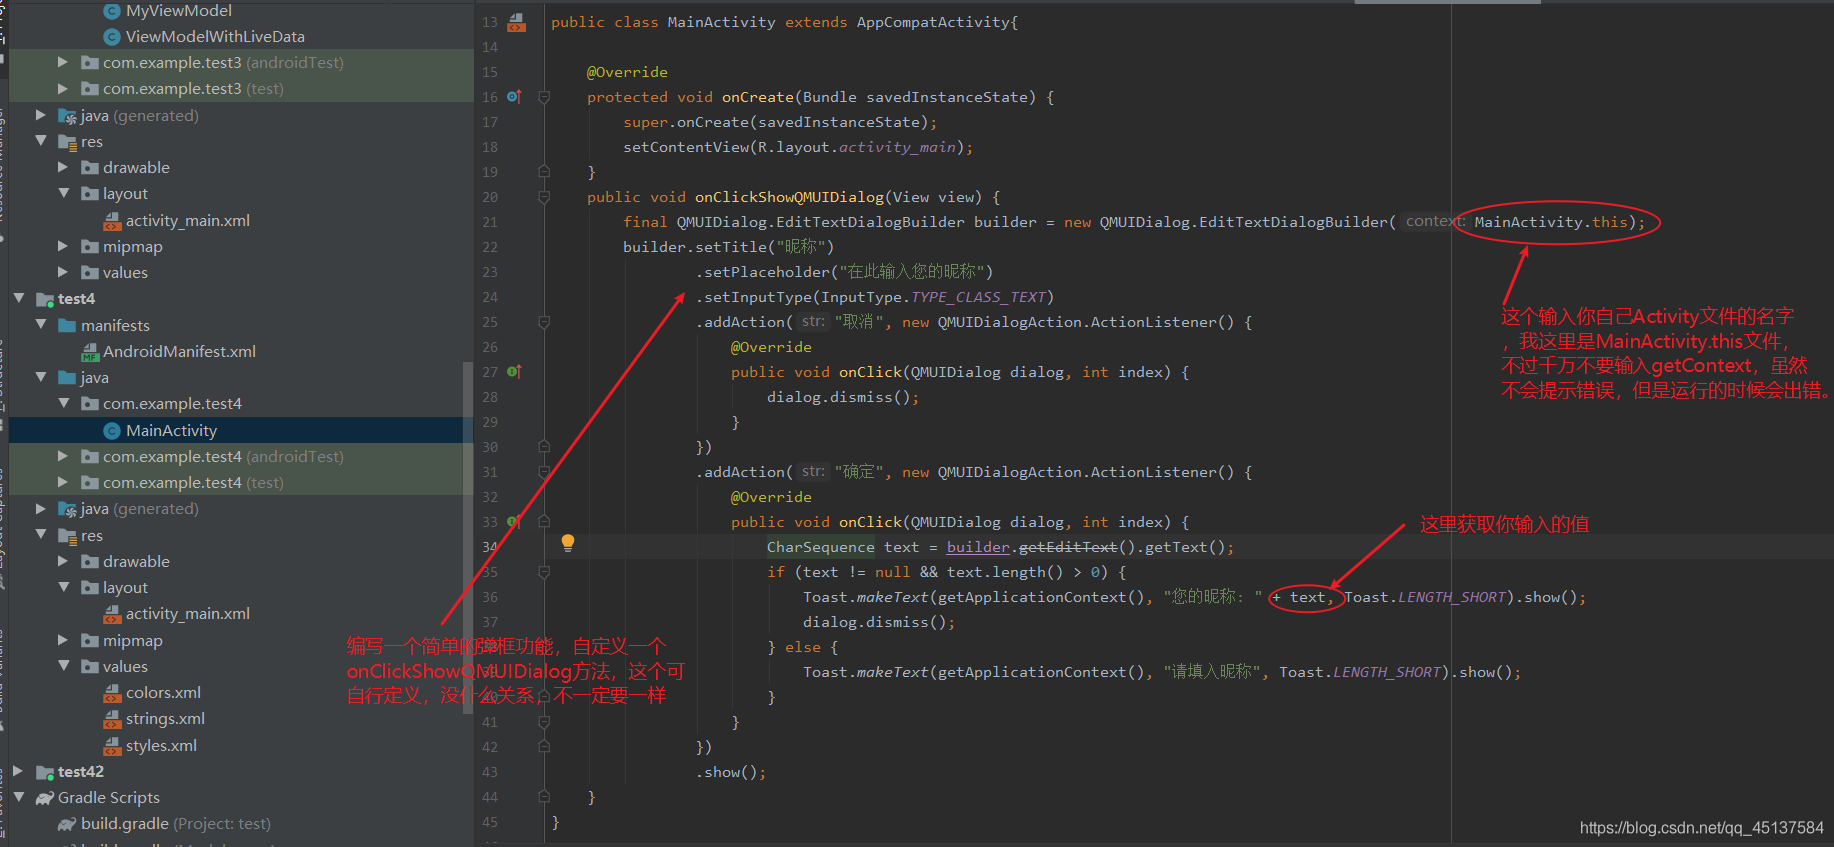Fold the if (text != null) block
1834x847 pixels.
pyautogui.click(x=544, y=572)
